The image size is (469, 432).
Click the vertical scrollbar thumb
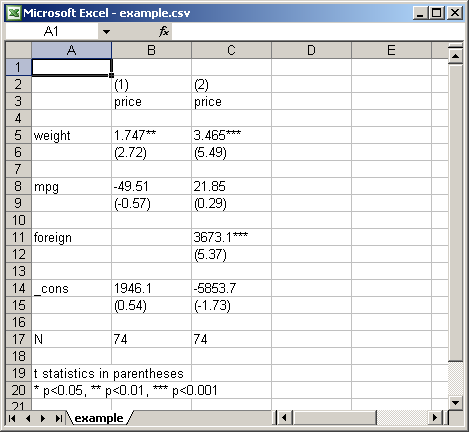pyautogui.click(x=455, y=213)
